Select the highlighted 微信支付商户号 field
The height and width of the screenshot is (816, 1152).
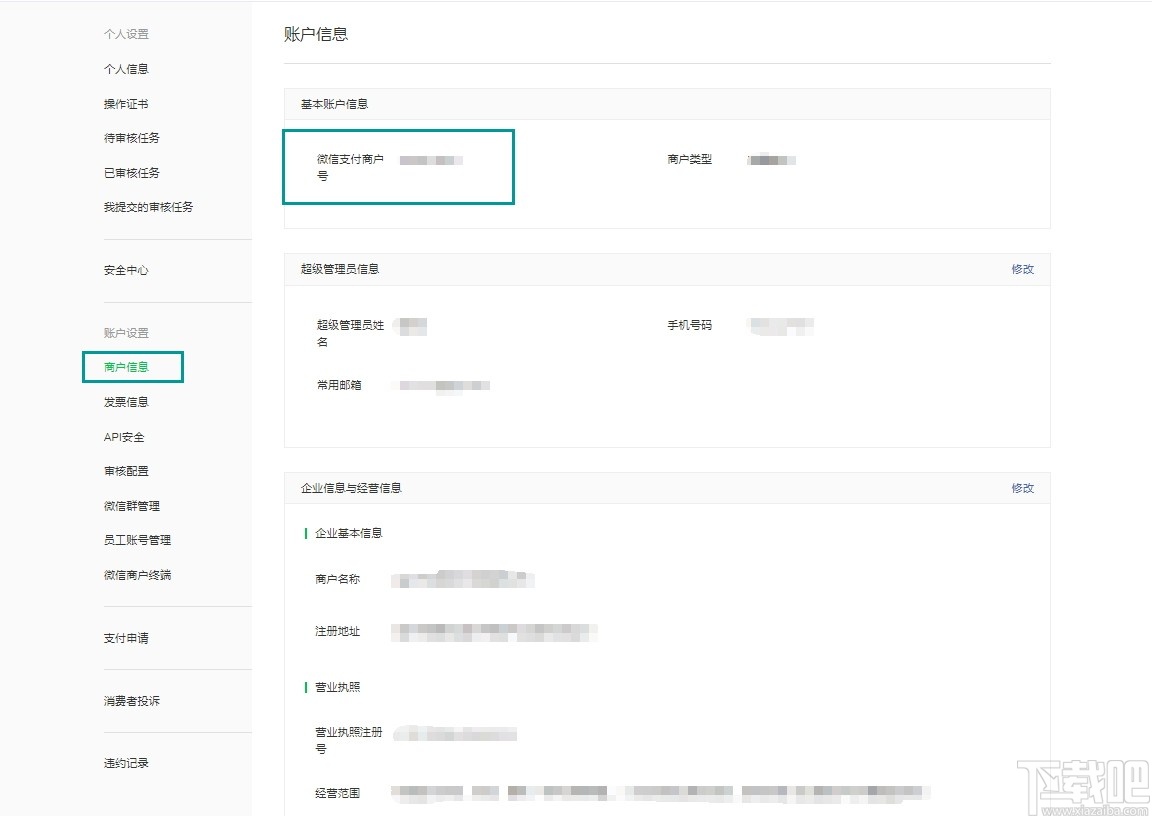(398, 167)
